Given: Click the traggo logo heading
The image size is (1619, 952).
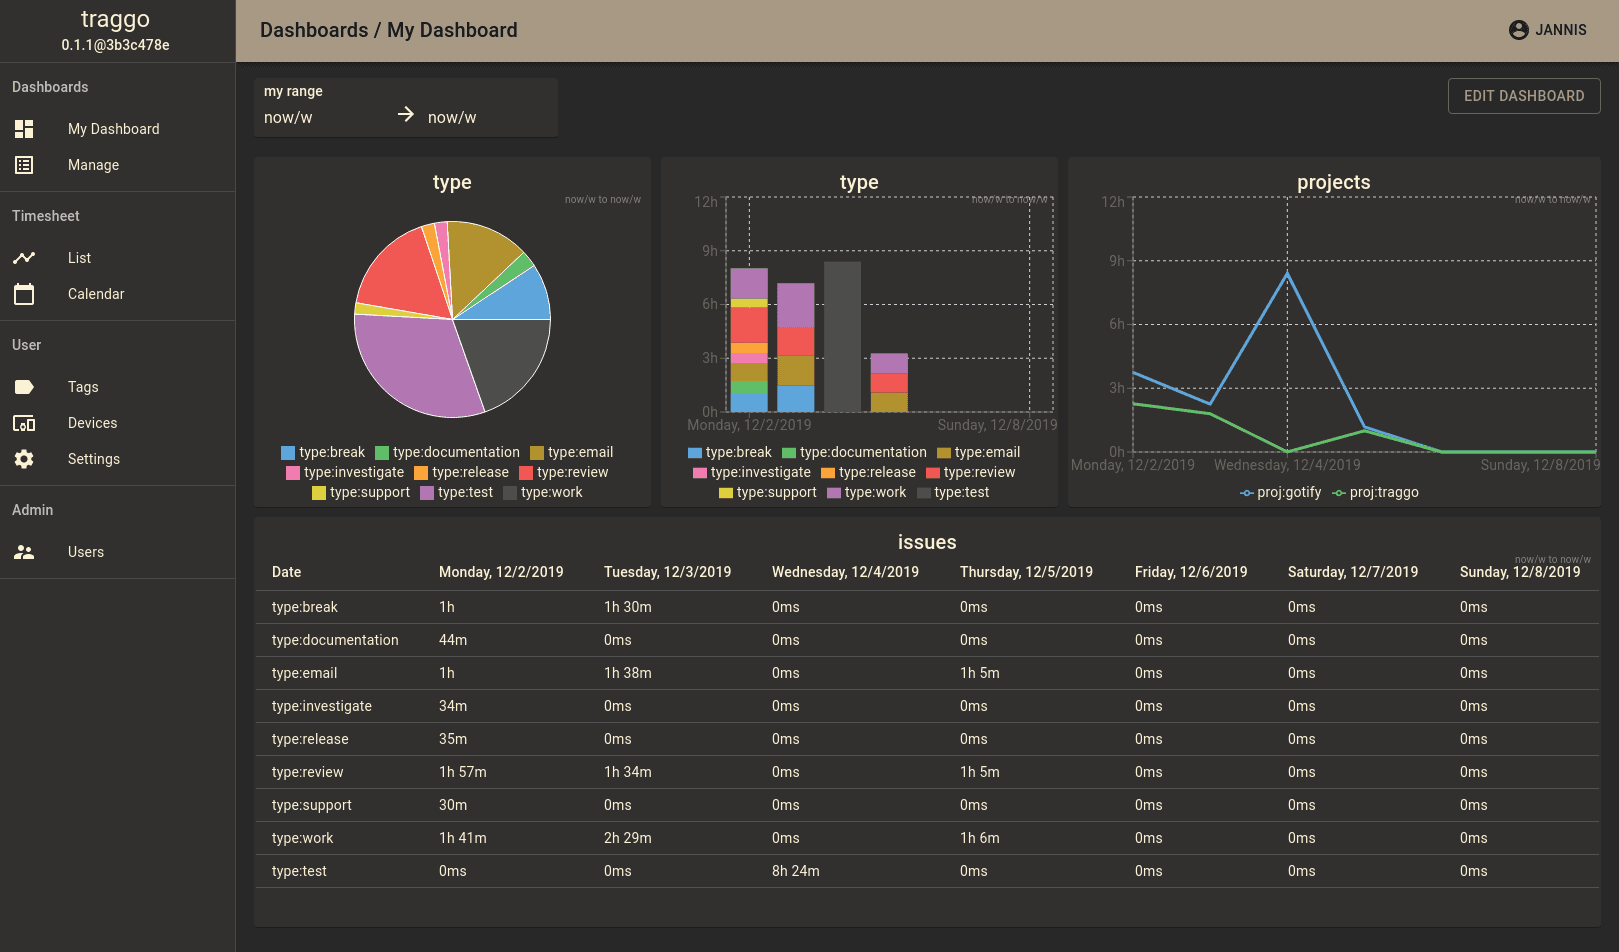Looking at the screenshot, I should pyautogui.click(x=116, y=18).
